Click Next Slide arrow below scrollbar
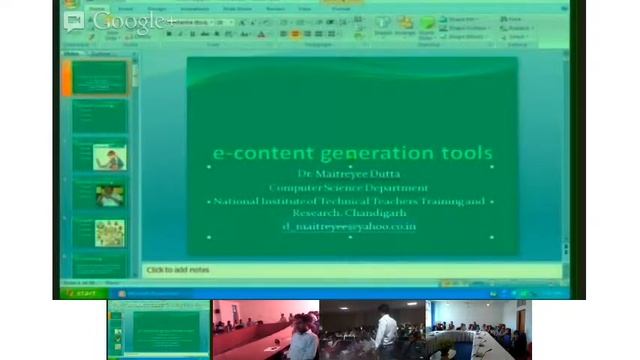The height and width of the screenshot is (360, 640). (x=566, y=253)
